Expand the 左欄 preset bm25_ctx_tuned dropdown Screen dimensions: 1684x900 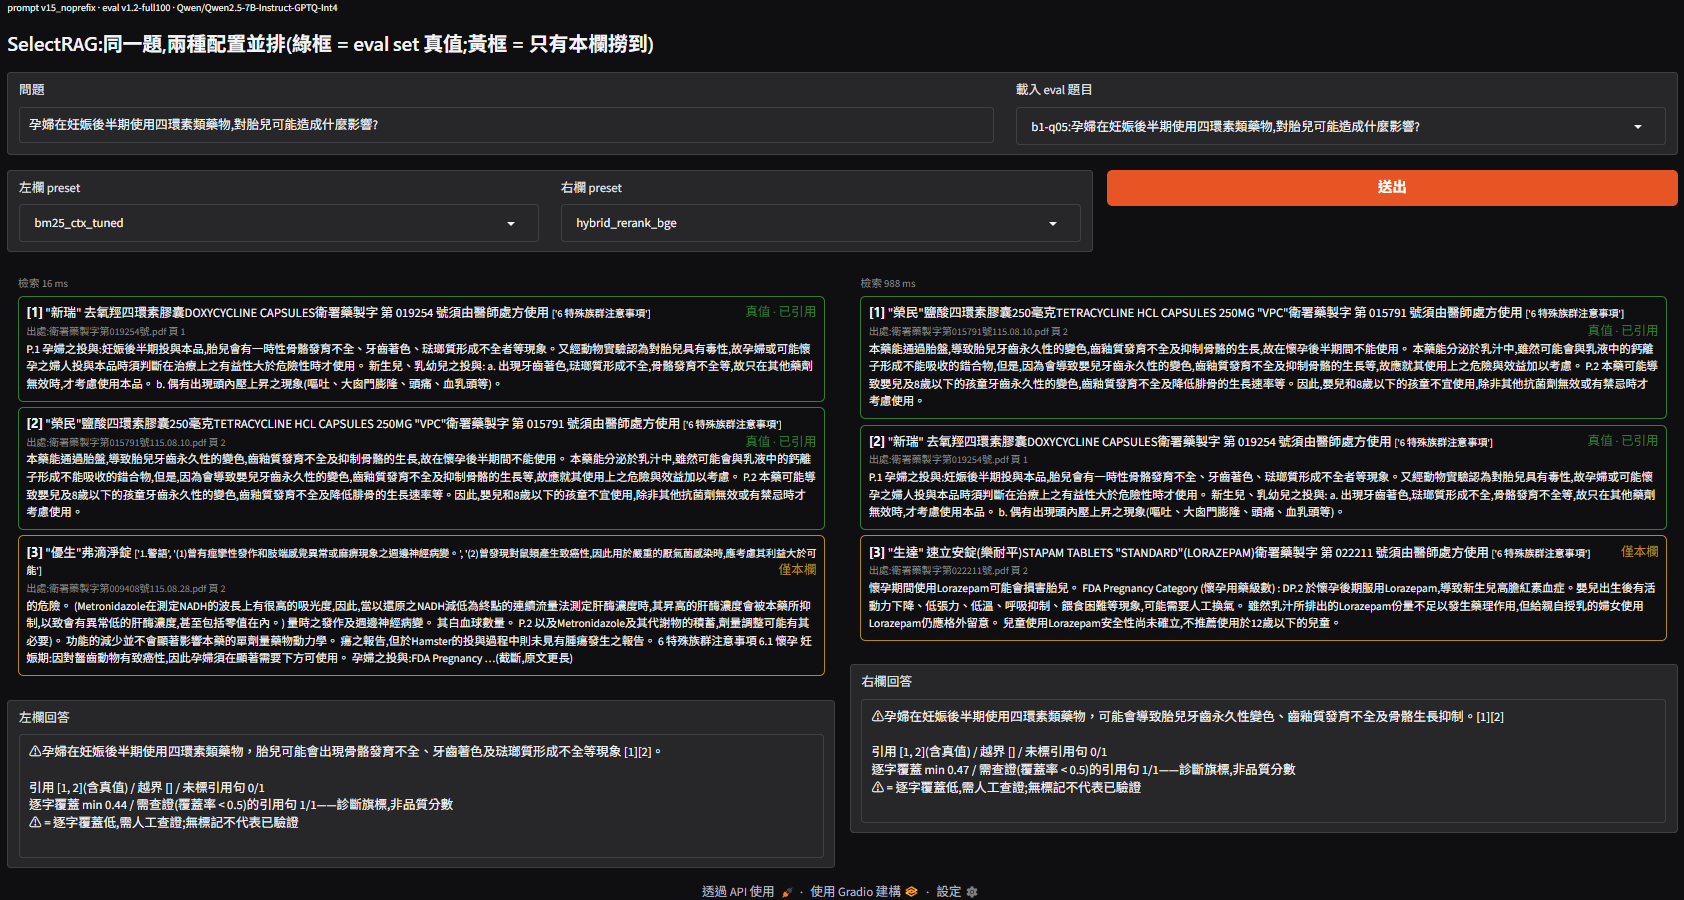pyautogui.click(x=278, y=223)
